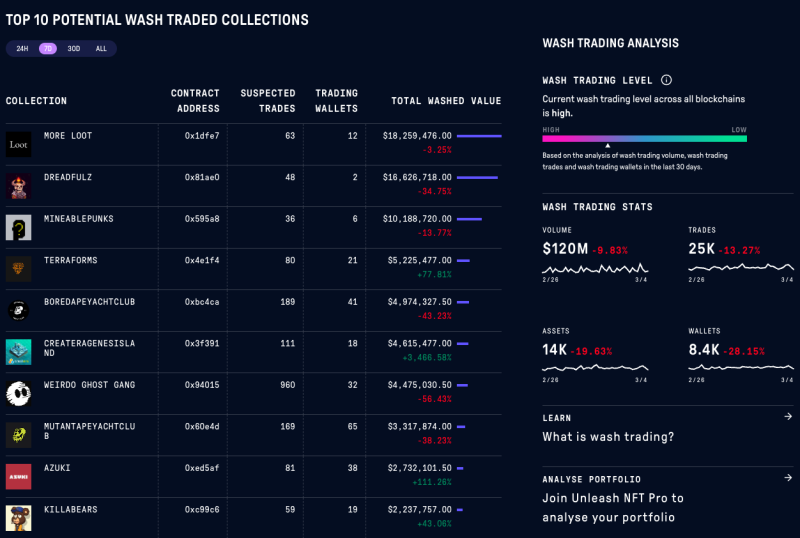Click contract address 0xed5af
800x538 pixels.
(202, 468)
